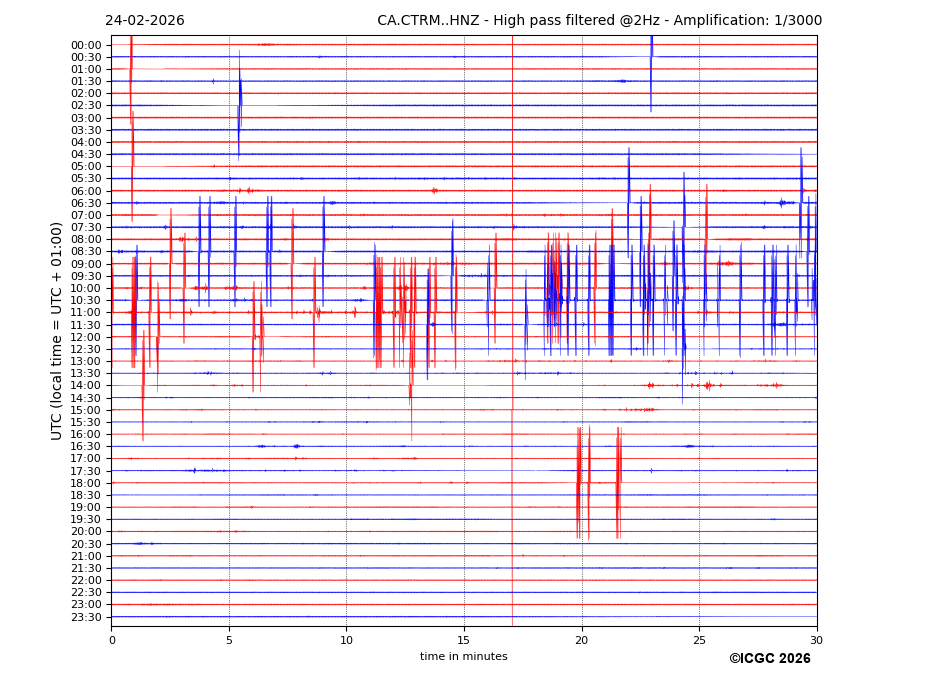
Task: Click the 10 tick on the minutes axis
Action: (x=346, y=640)
